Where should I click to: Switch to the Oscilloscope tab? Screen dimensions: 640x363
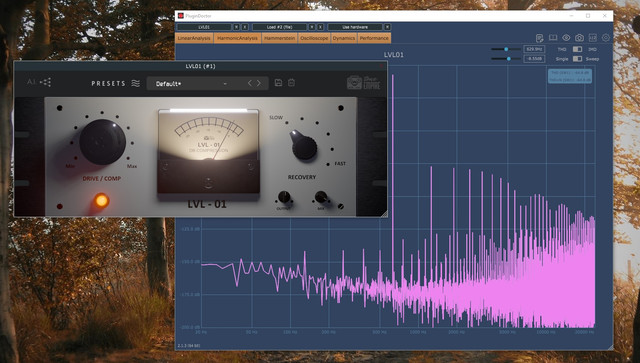(314, 38)
